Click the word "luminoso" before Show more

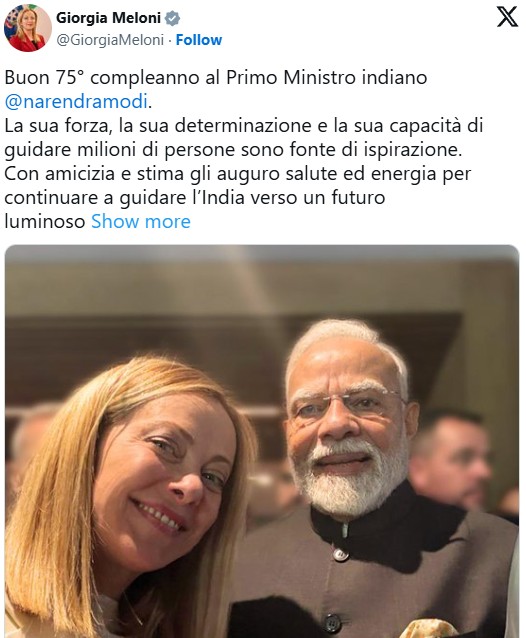45,222
